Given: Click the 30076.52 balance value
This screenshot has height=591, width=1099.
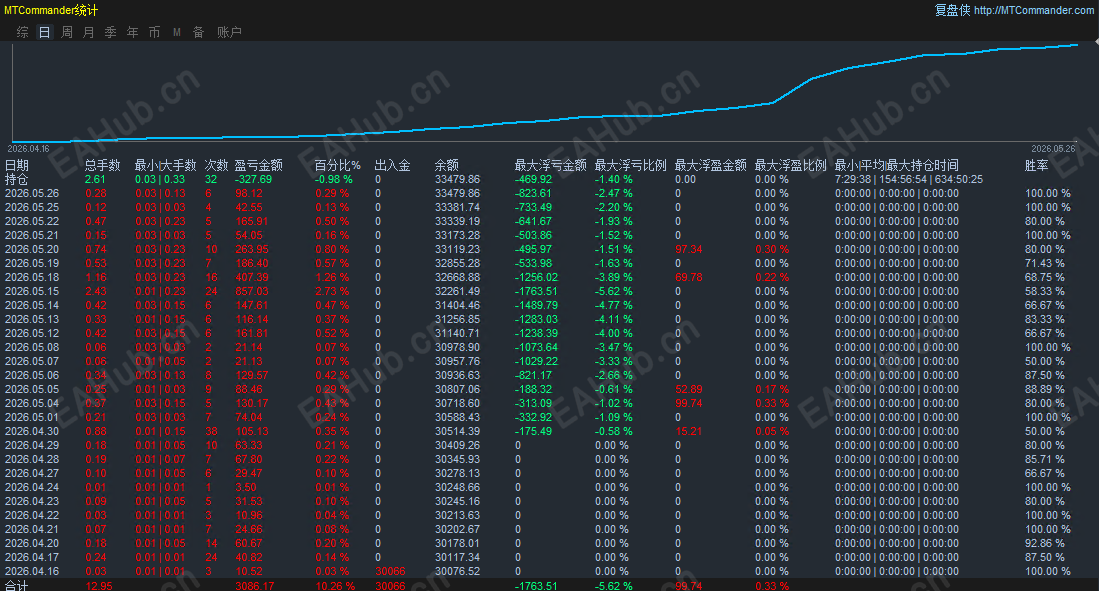Looking at the screenshot, I should (x=458, y=571).
